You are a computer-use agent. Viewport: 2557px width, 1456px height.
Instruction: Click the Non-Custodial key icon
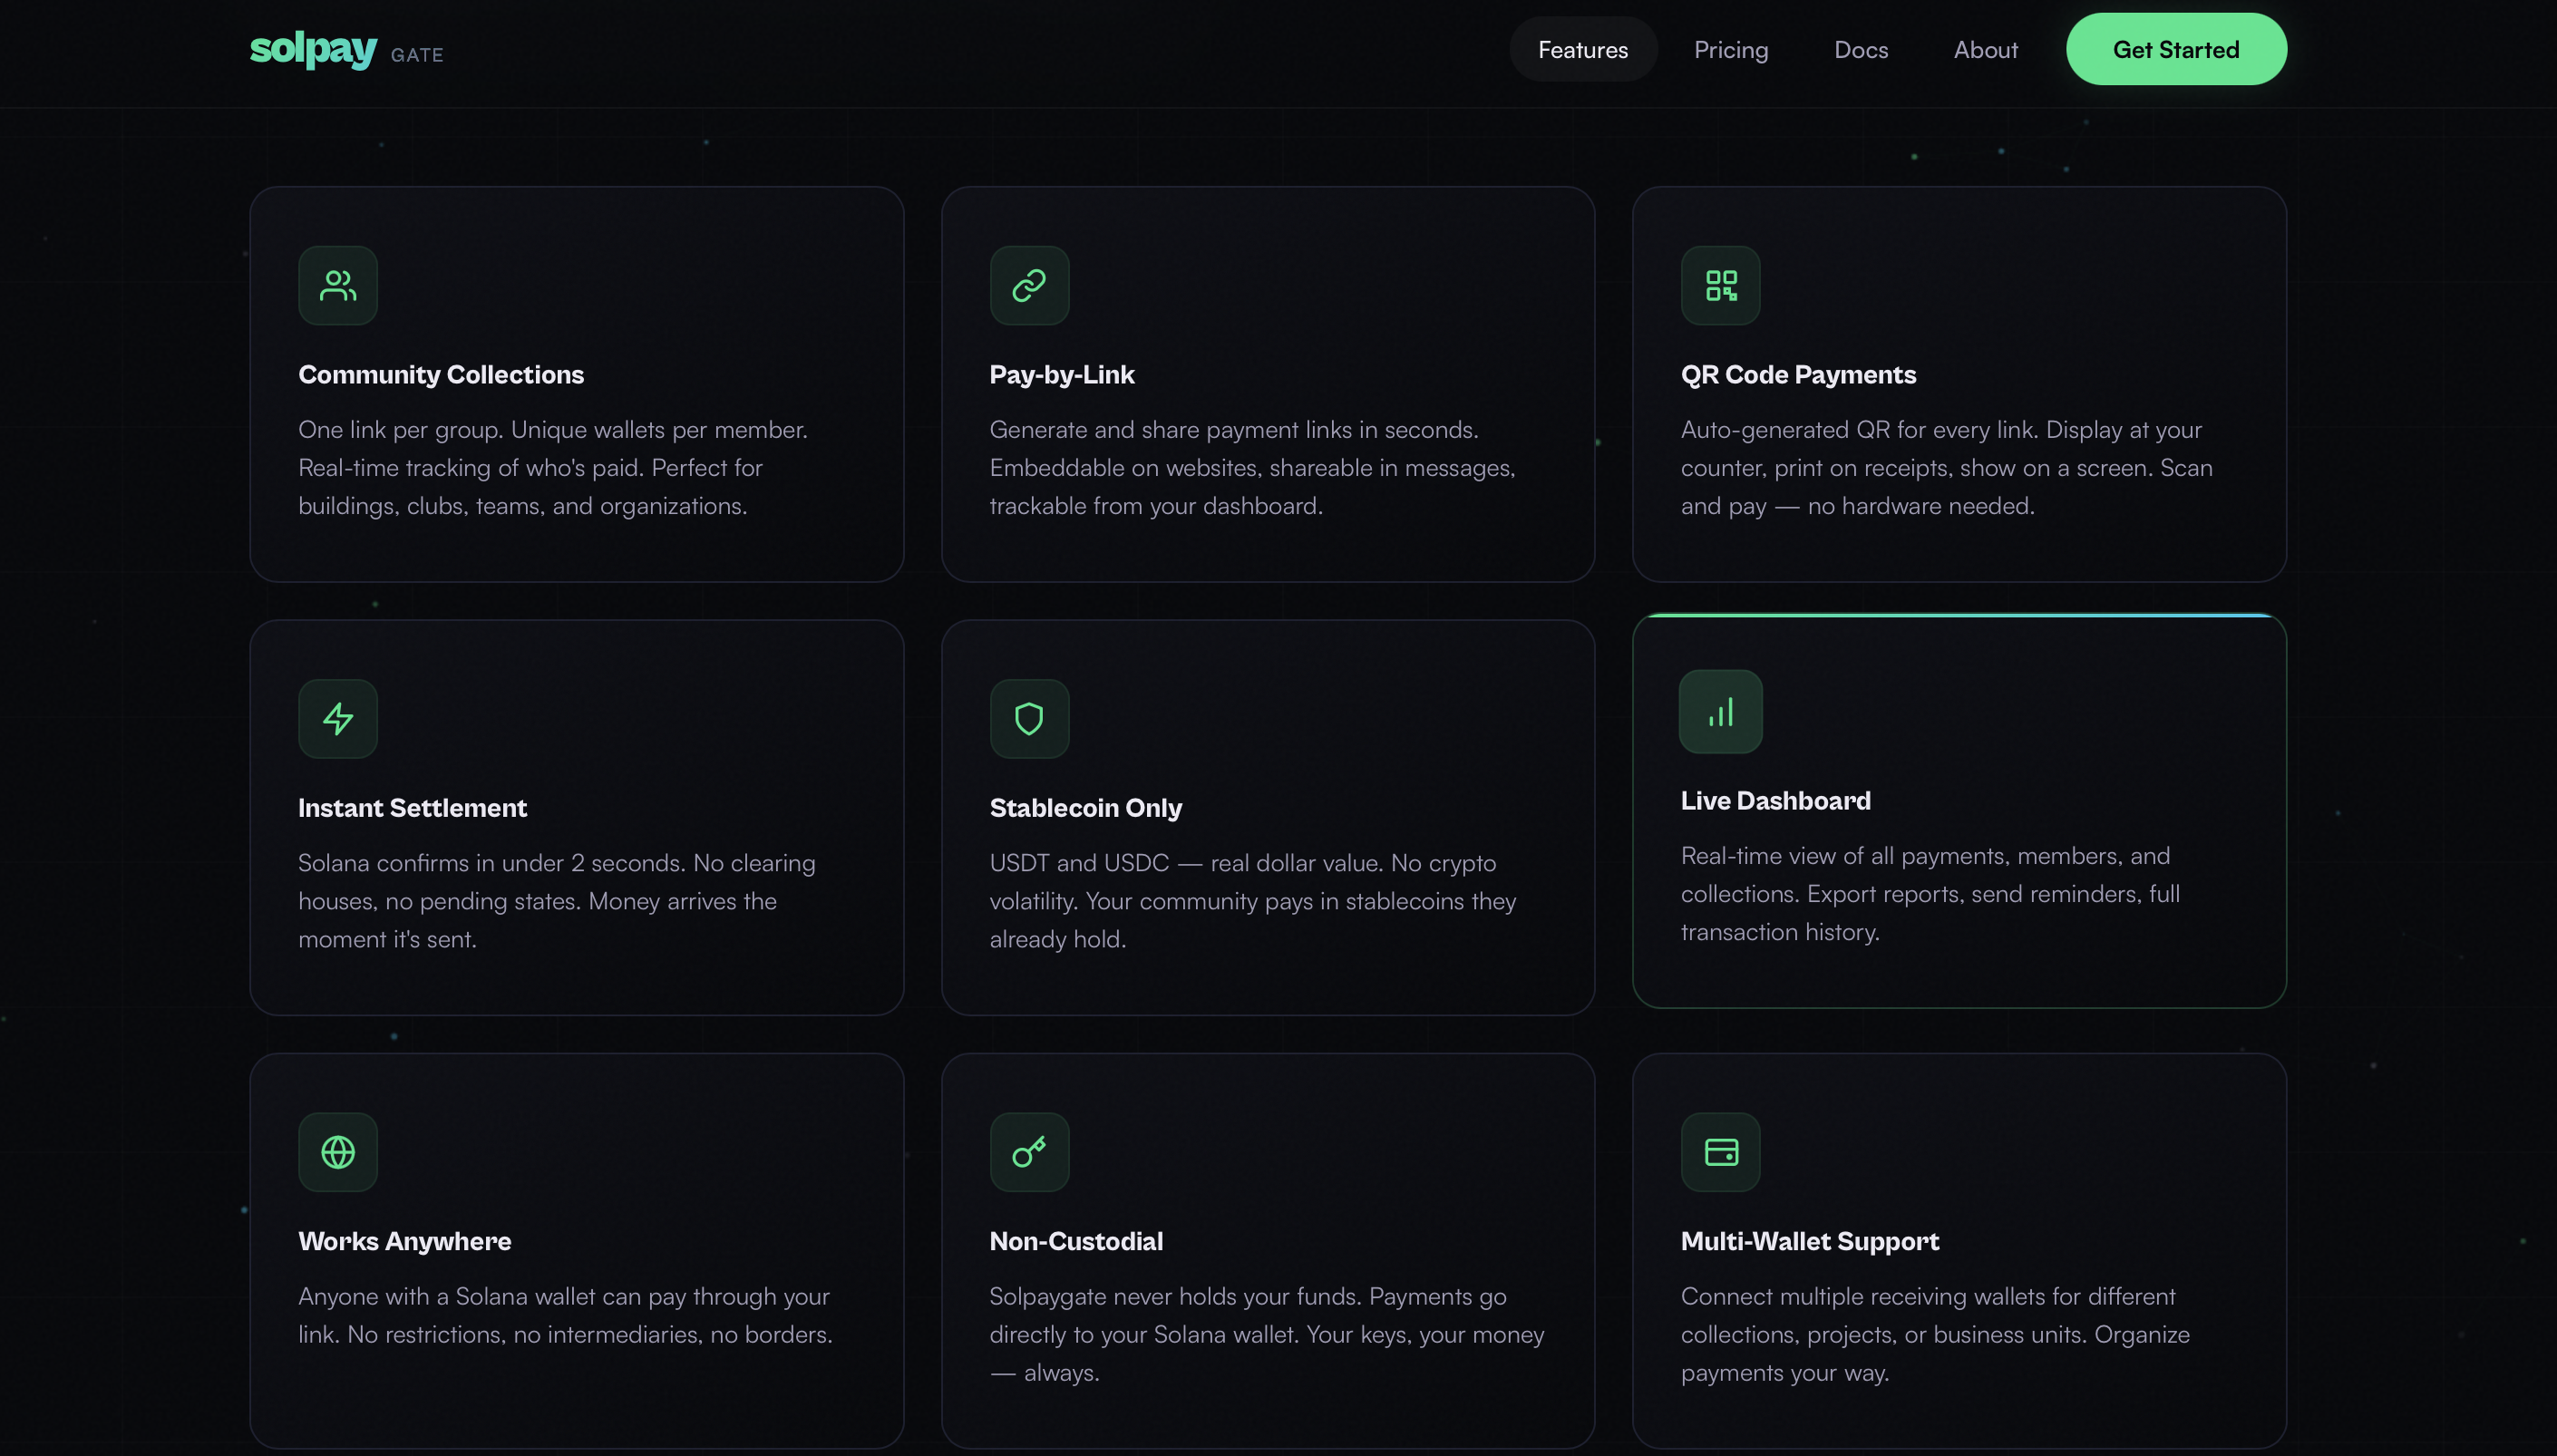(1029, 1152)
